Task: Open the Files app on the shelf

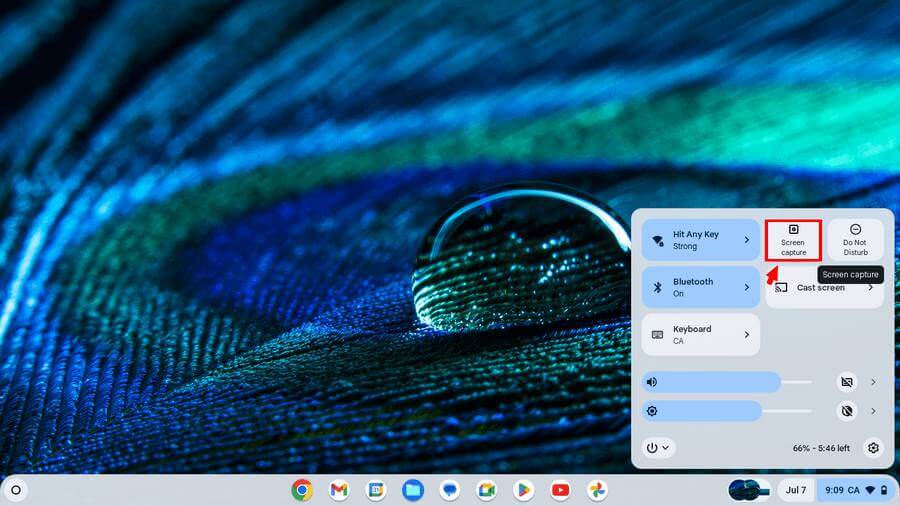Action: tap(413, 490)
